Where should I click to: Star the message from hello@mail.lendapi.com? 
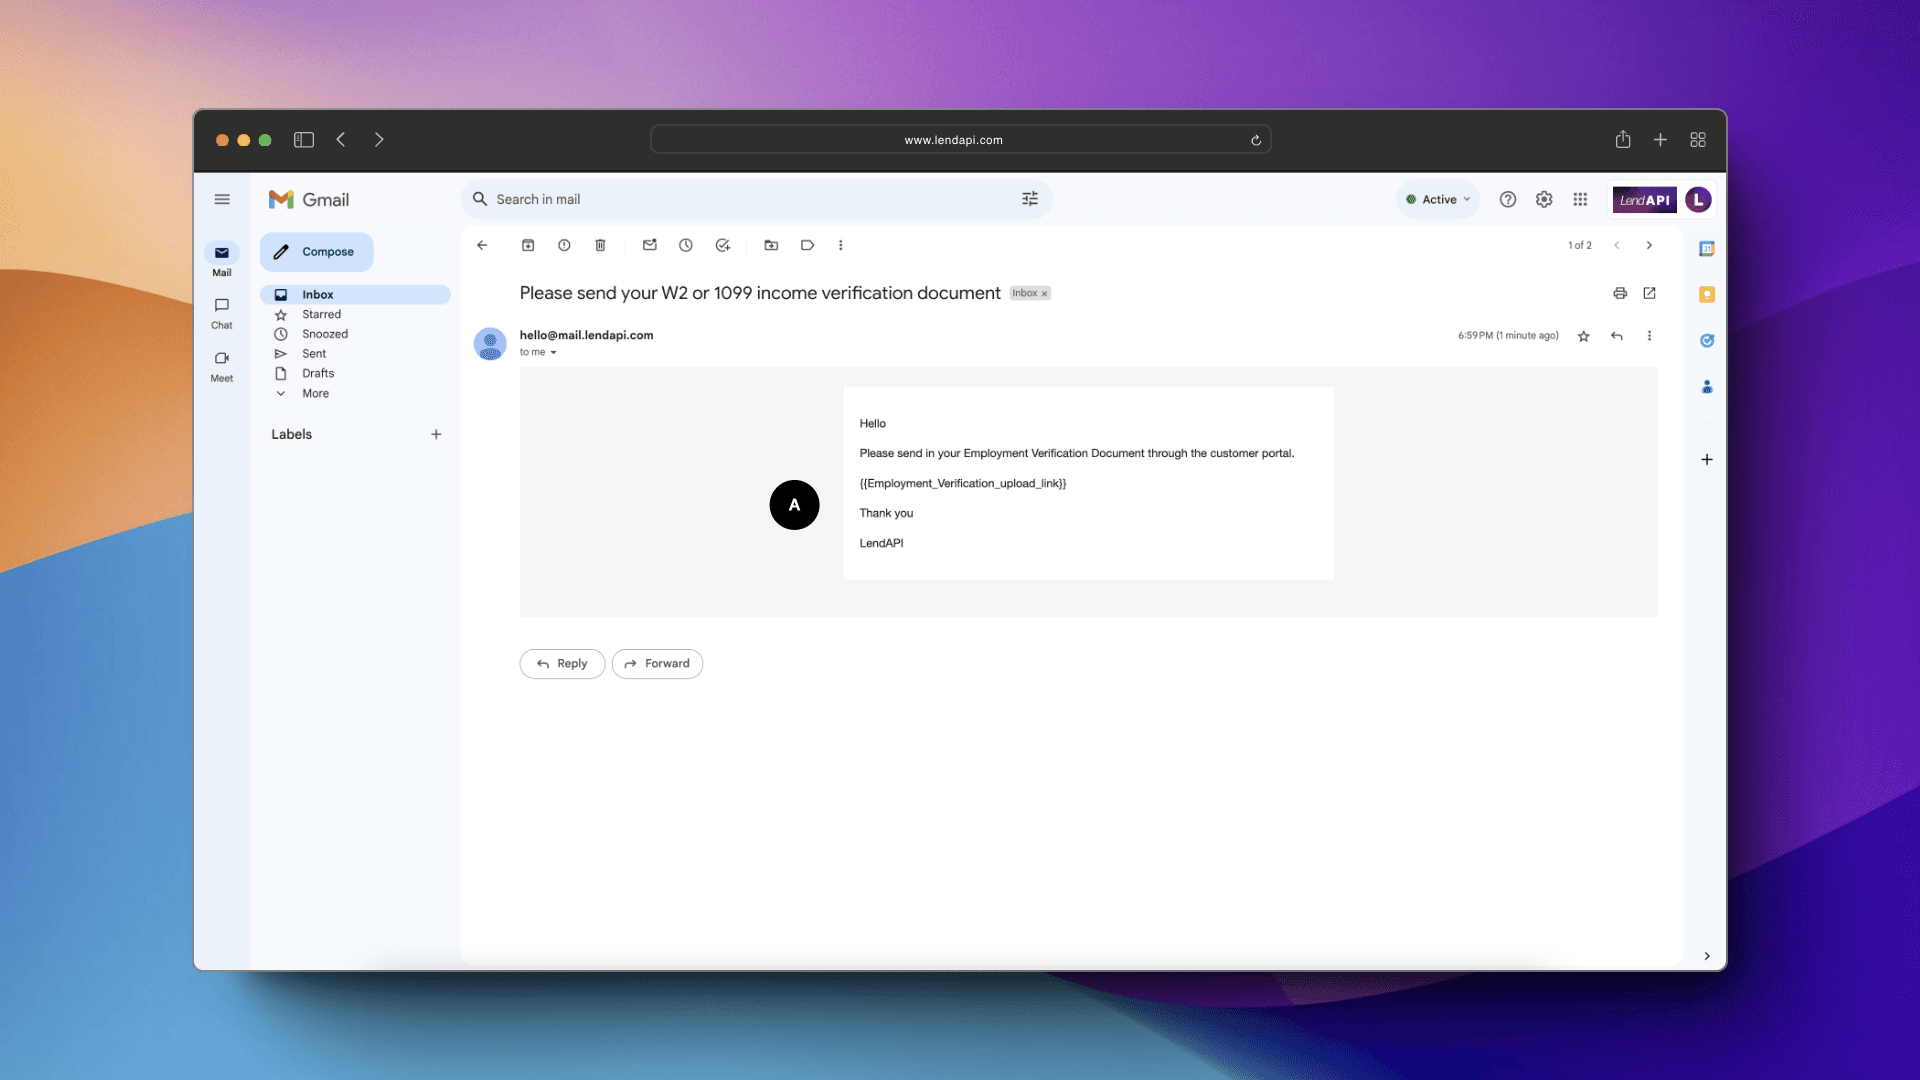pyautogui.click(x=1584, y=336)
